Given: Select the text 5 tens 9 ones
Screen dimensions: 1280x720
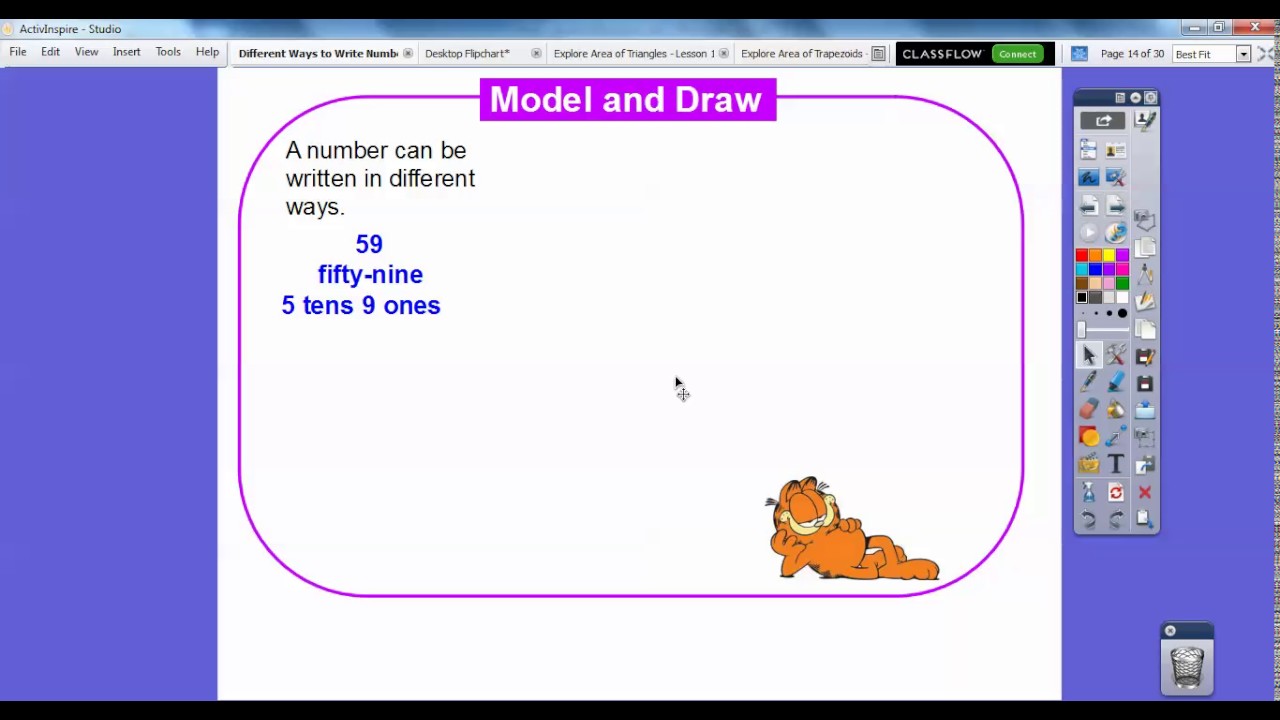Looking at the screenshot, I should pyautogui.click(x=361, y=305).
